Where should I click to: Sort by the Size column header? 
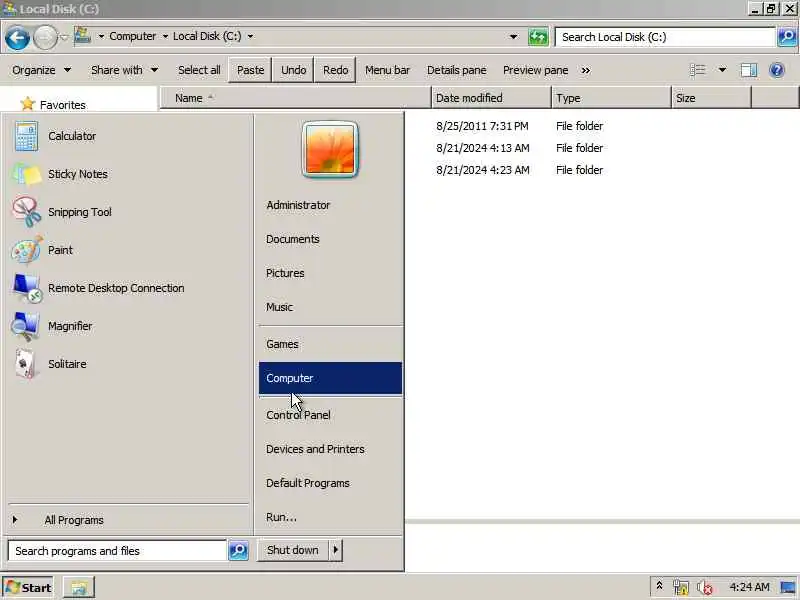coord(711,98)
